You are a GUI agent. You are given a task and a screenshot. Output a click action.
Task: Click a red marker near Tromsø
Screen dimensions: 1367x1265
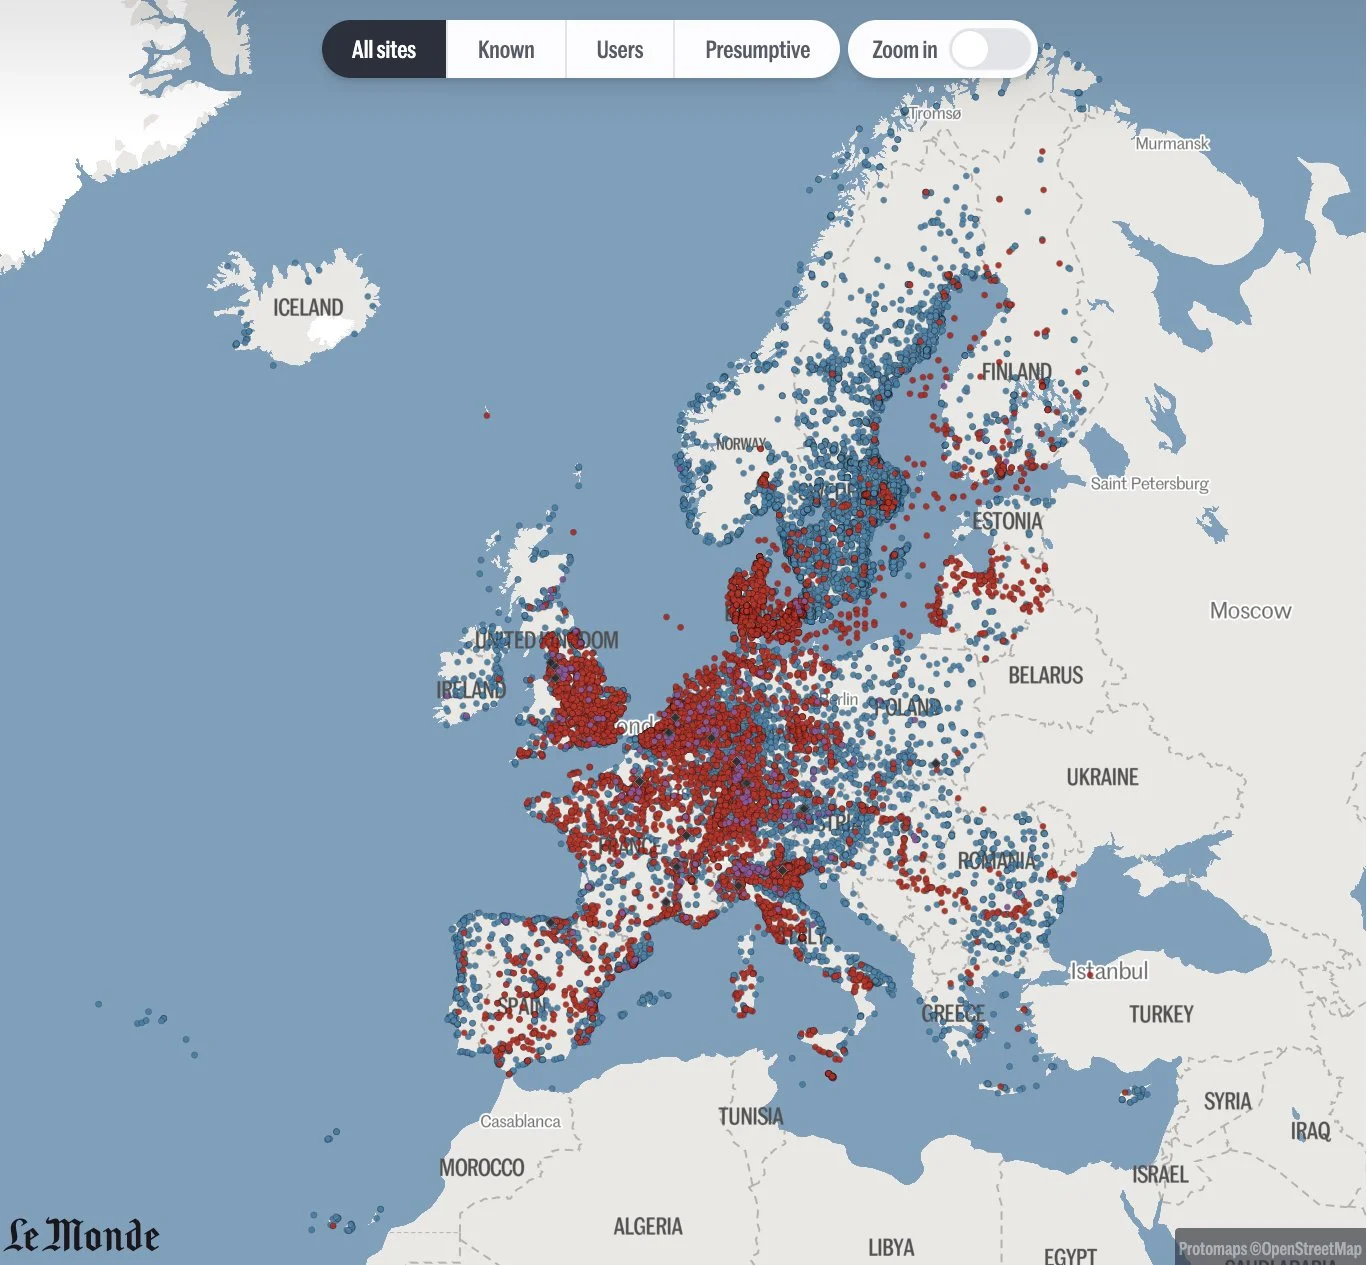(x=925, y=192)
